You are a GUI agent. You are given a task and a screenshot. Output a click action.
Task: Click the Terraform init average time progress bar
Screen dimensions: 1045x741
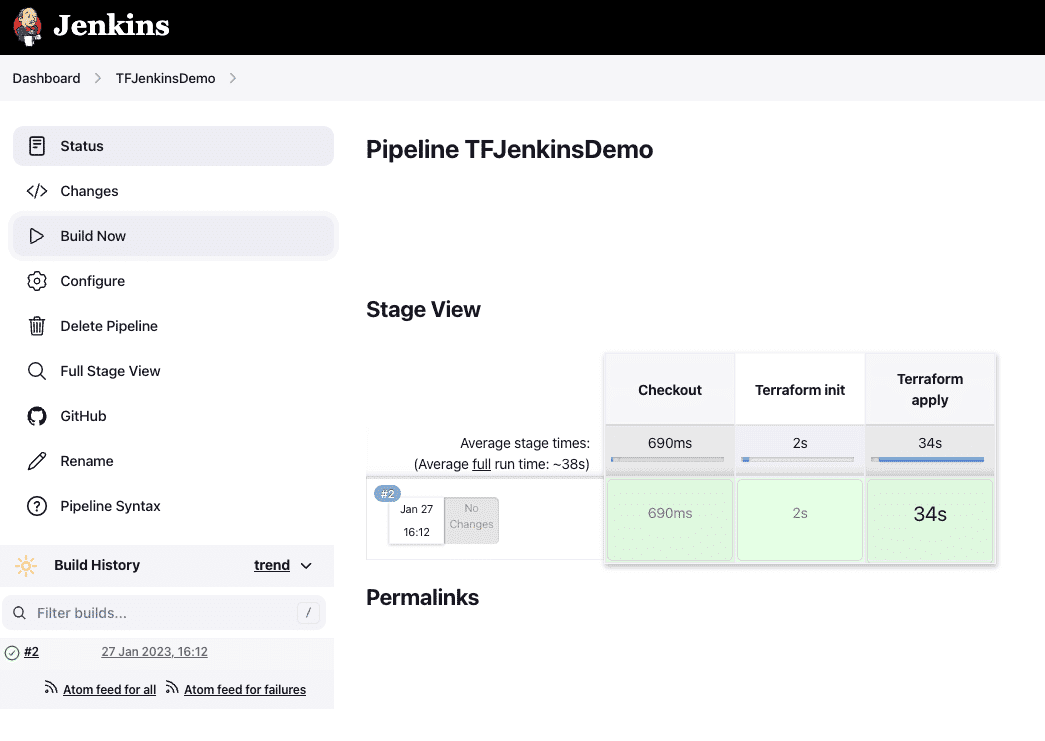pos(798,459)
